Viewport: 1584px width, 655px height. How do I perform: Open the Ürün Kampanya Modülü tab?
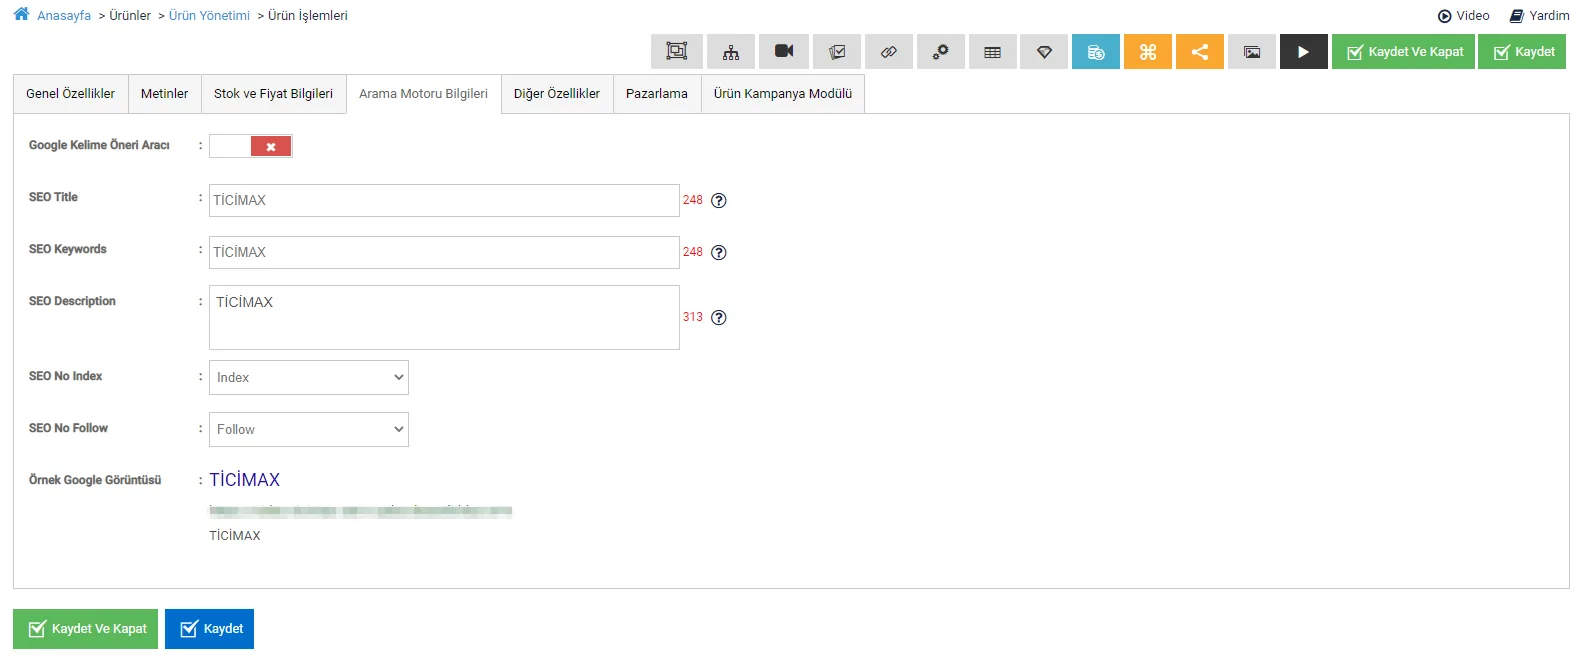pos(783,94)
